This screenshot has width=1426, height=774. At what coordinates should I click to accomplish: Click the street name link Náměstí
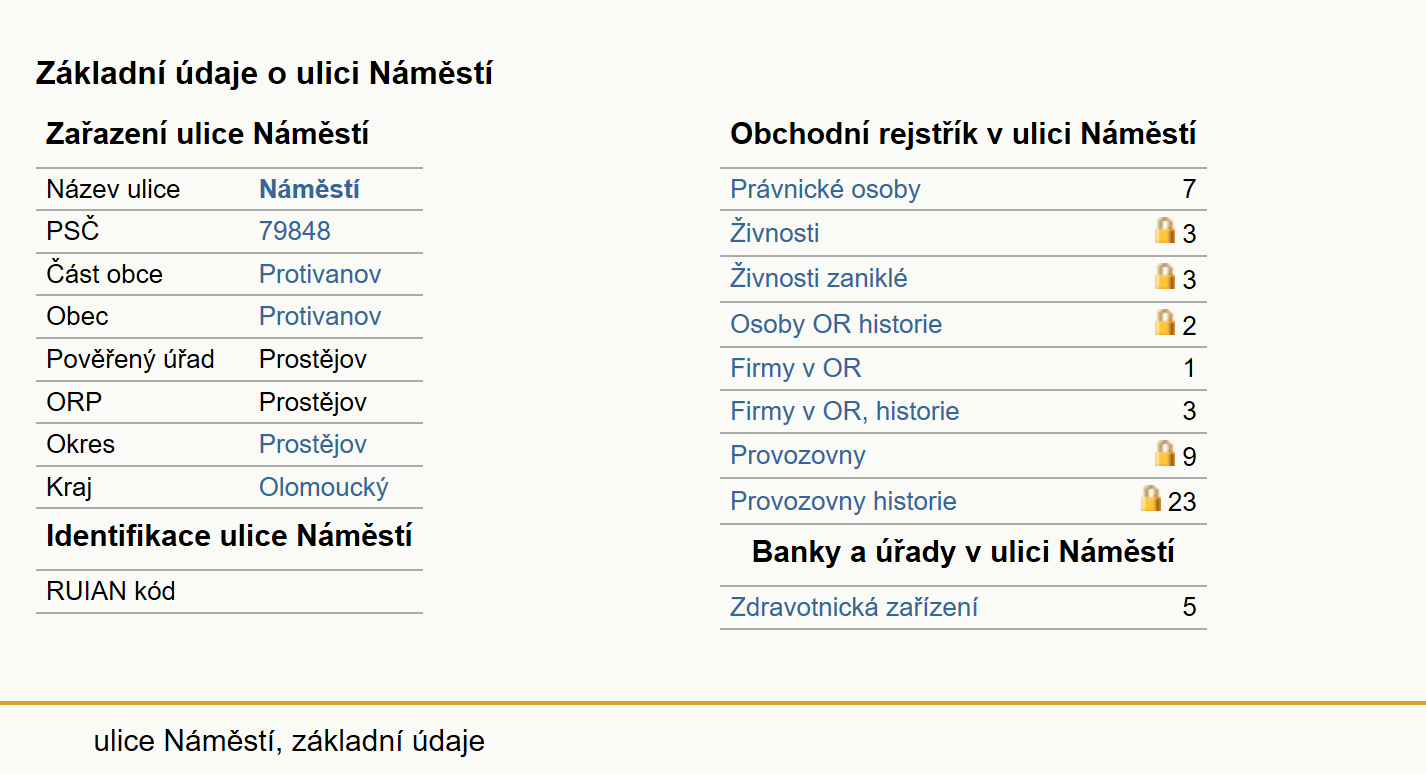coord(310,189)
